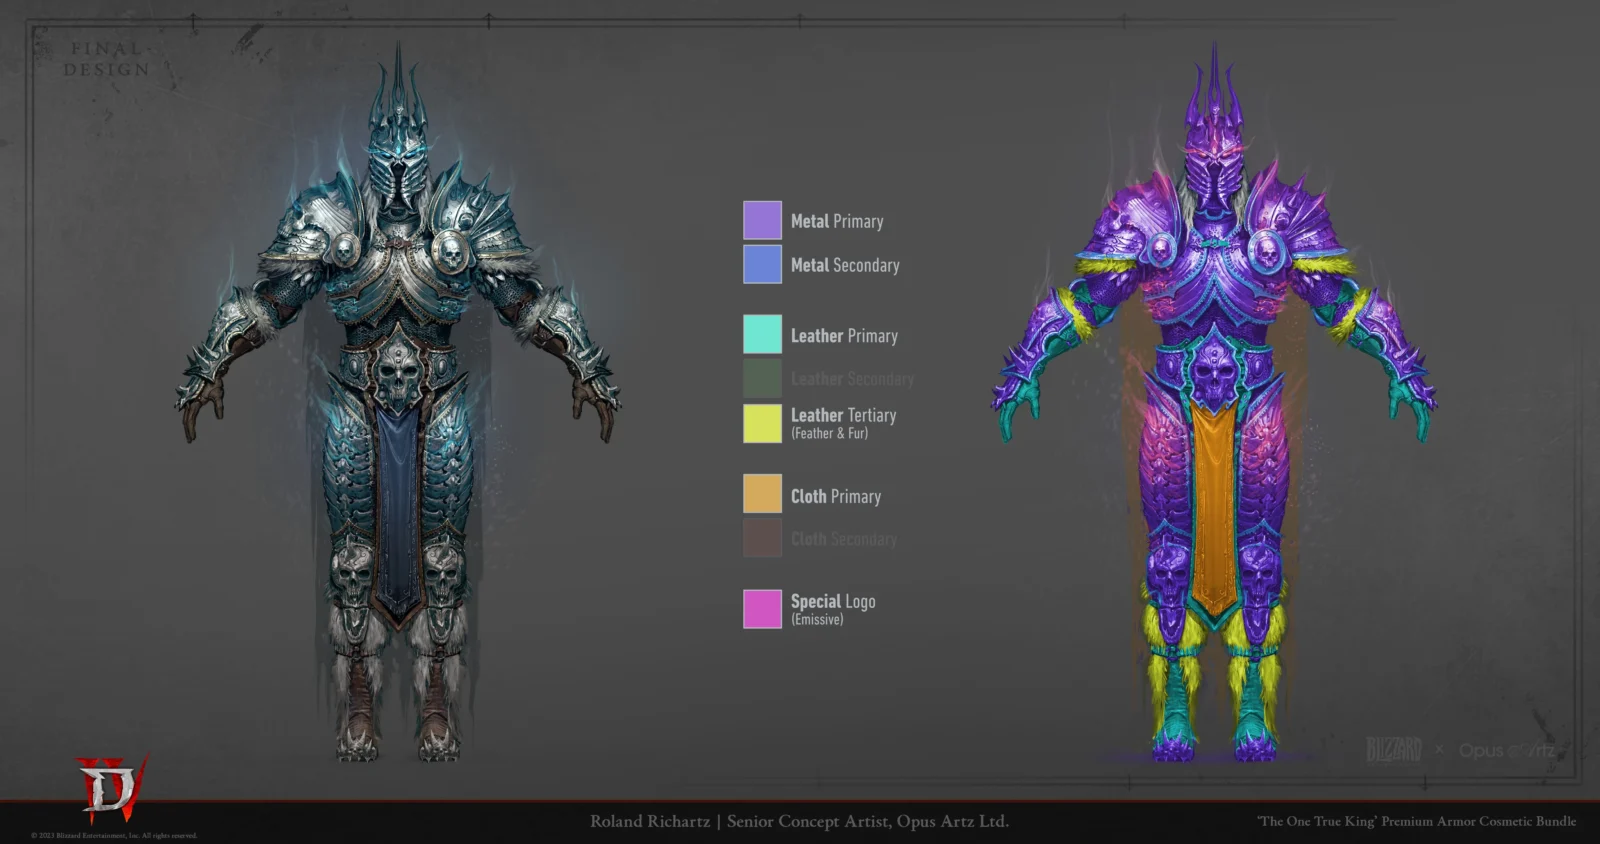This screenshot has height=844, width=1600.
Task: Click the Blizzard copyright notice
Action: pyautogui.click(x=114, y=836)
